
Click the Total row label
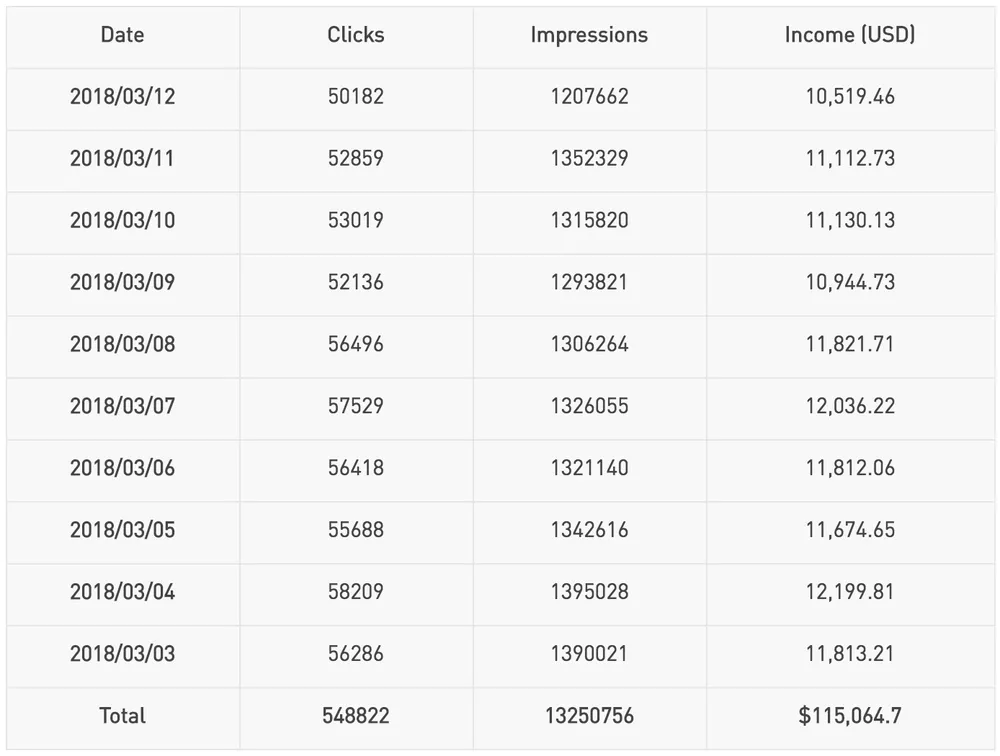(x=122, y=716)
